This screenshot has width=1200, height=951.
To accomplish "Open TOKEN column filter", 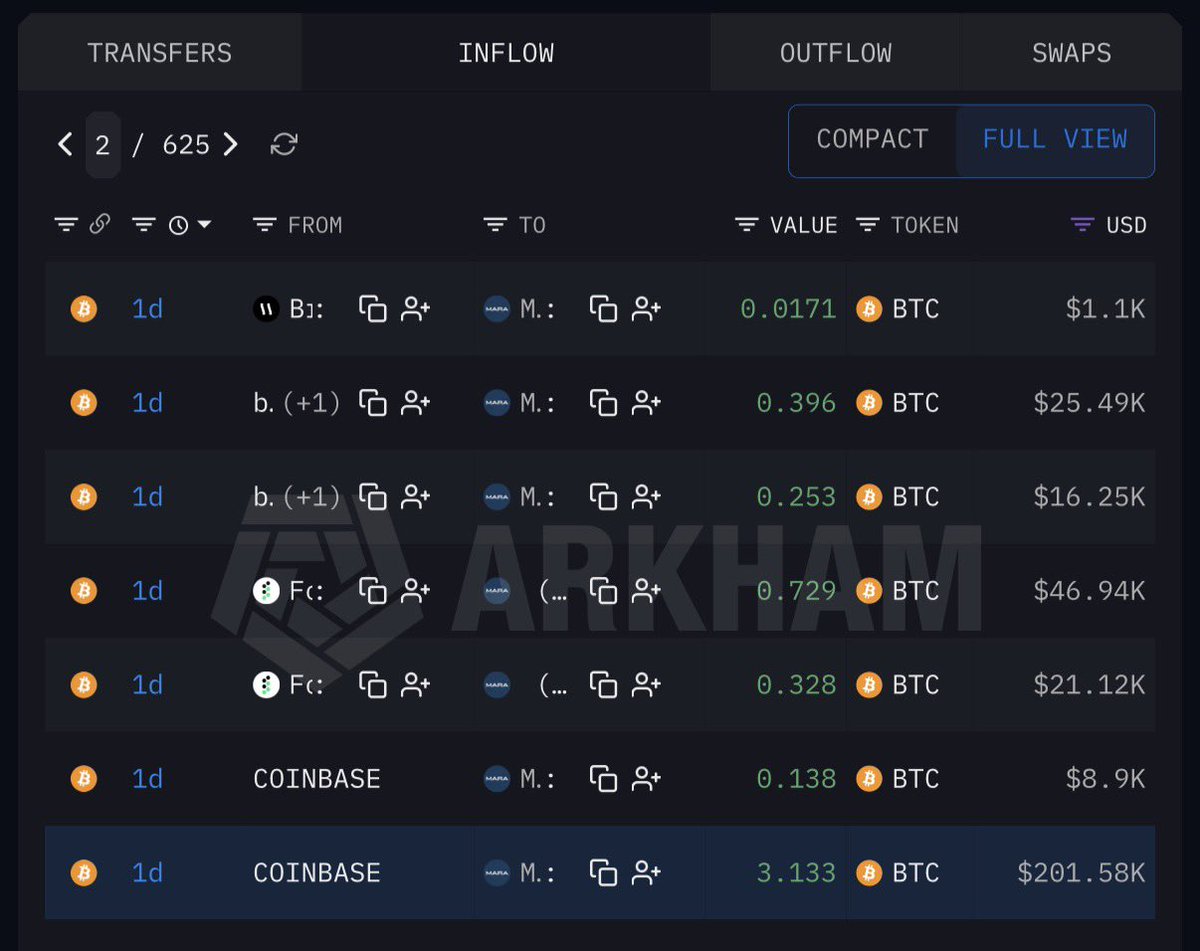I will click(868, 225).
